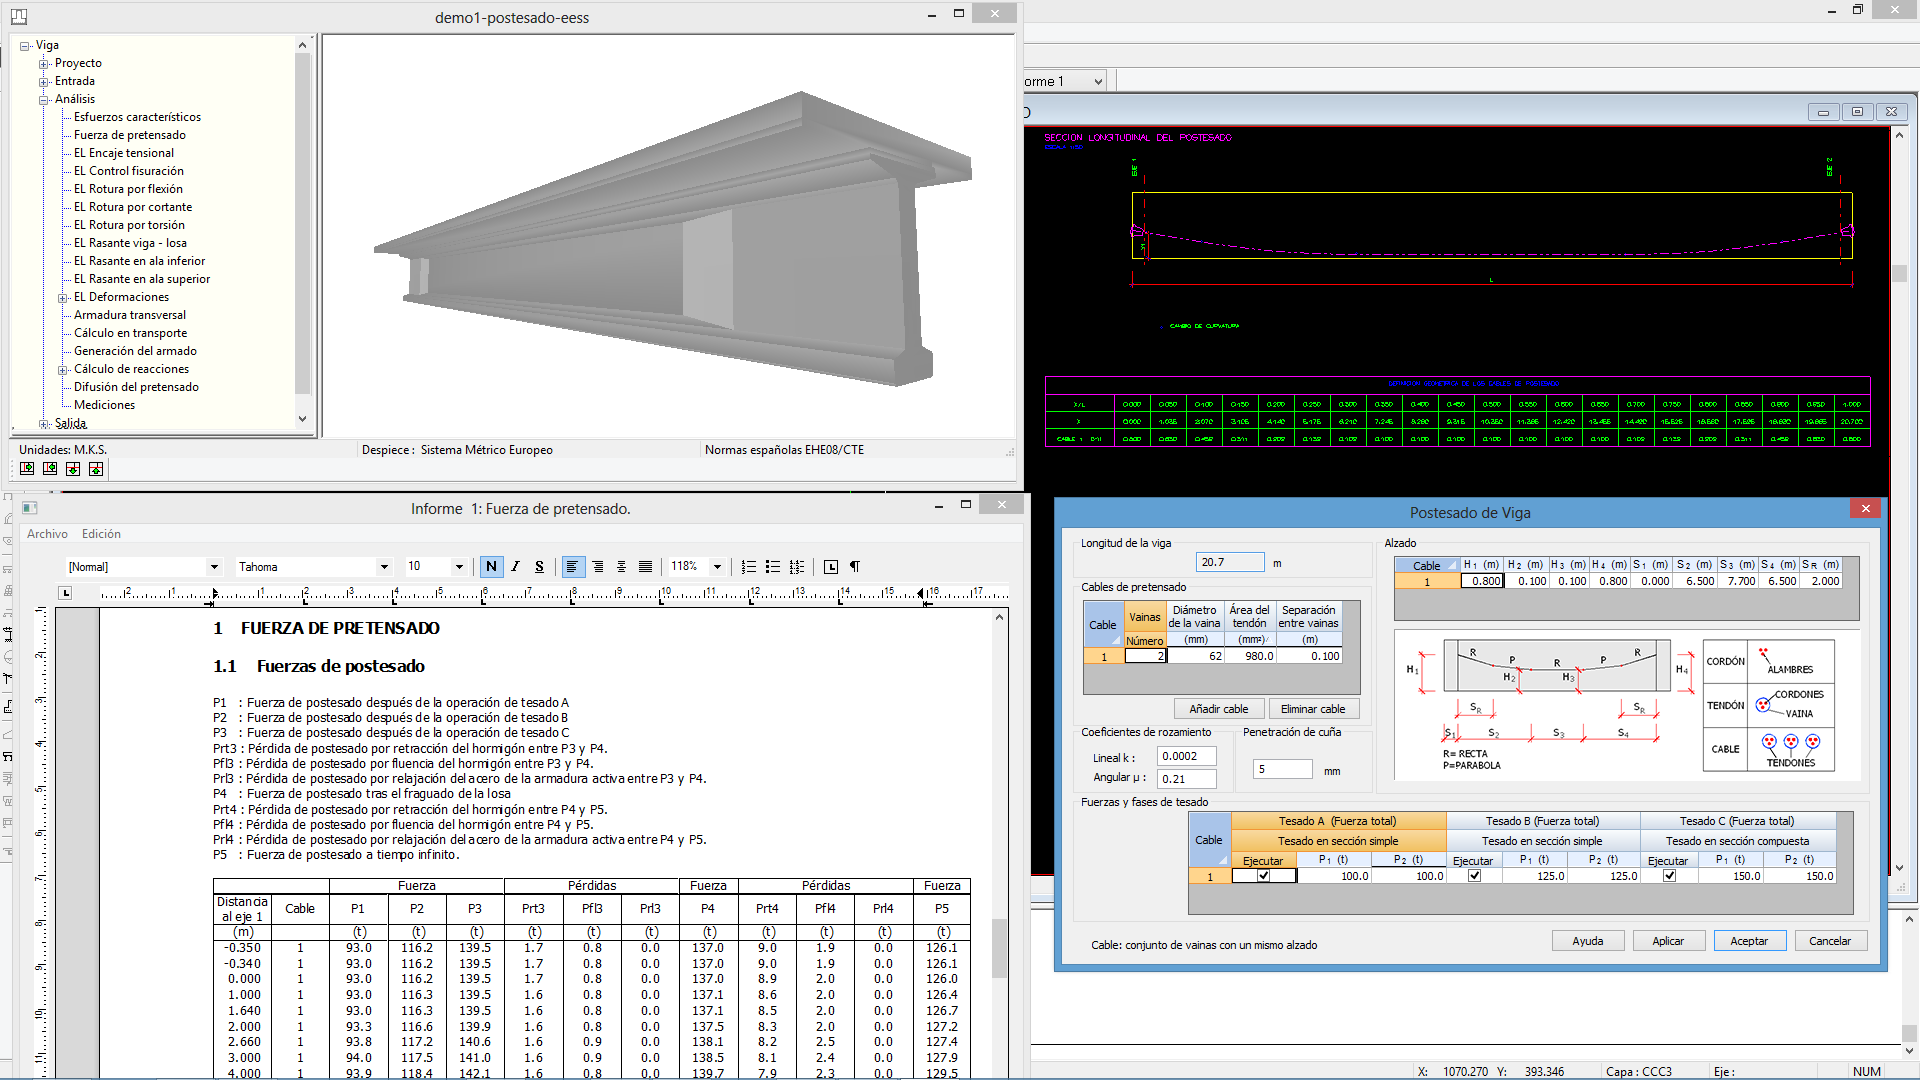Uncheck Tesado B Ejecutar checkbox
Screen dimensions: 1920x1080
pyautogui.click(x=1474, y=876)
